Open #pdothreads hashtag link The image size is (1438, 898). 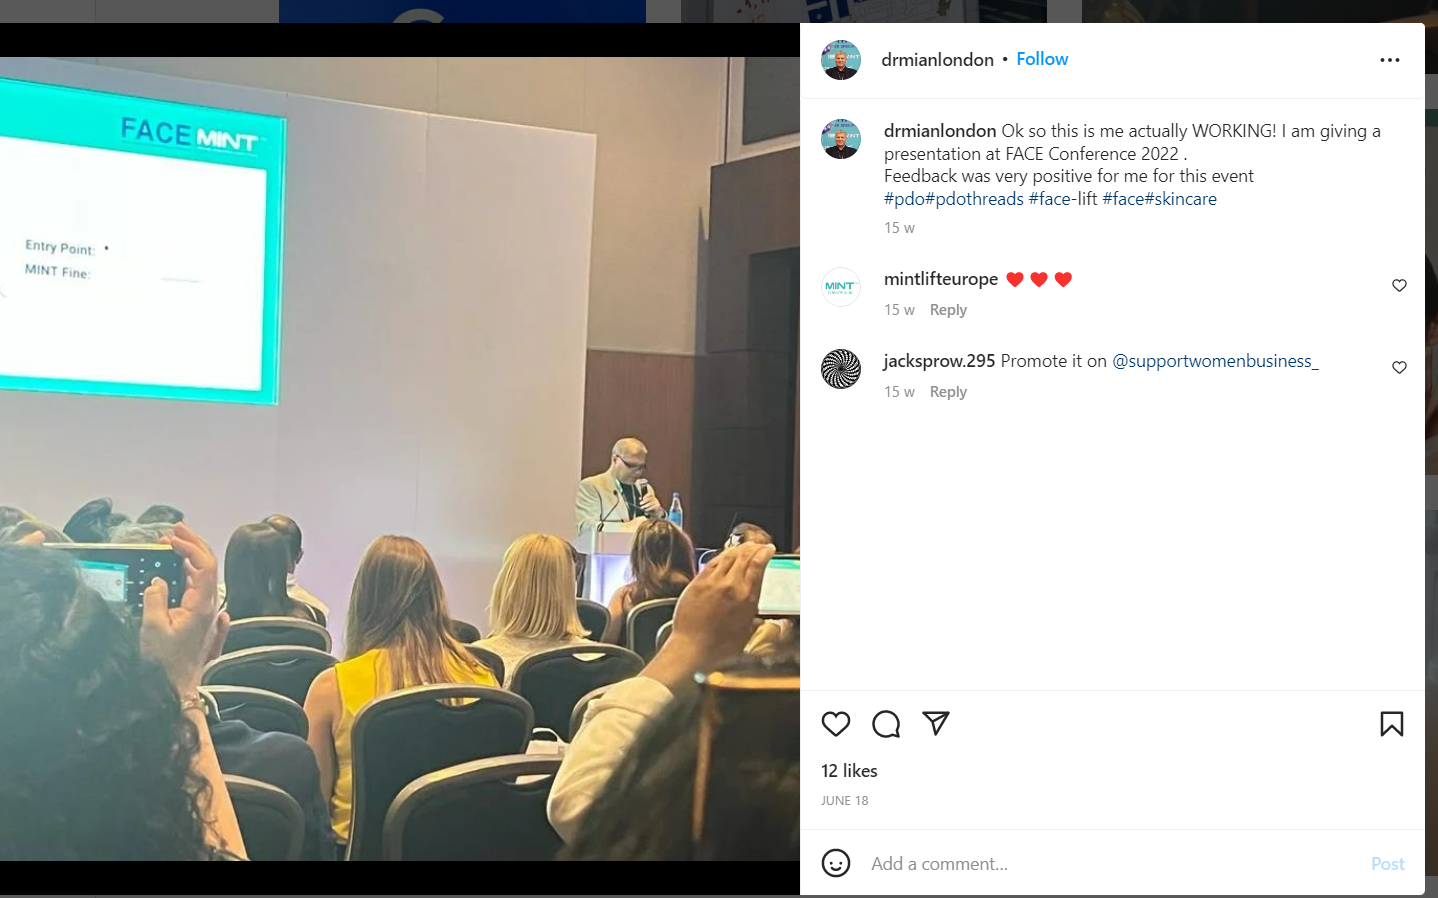975,199
